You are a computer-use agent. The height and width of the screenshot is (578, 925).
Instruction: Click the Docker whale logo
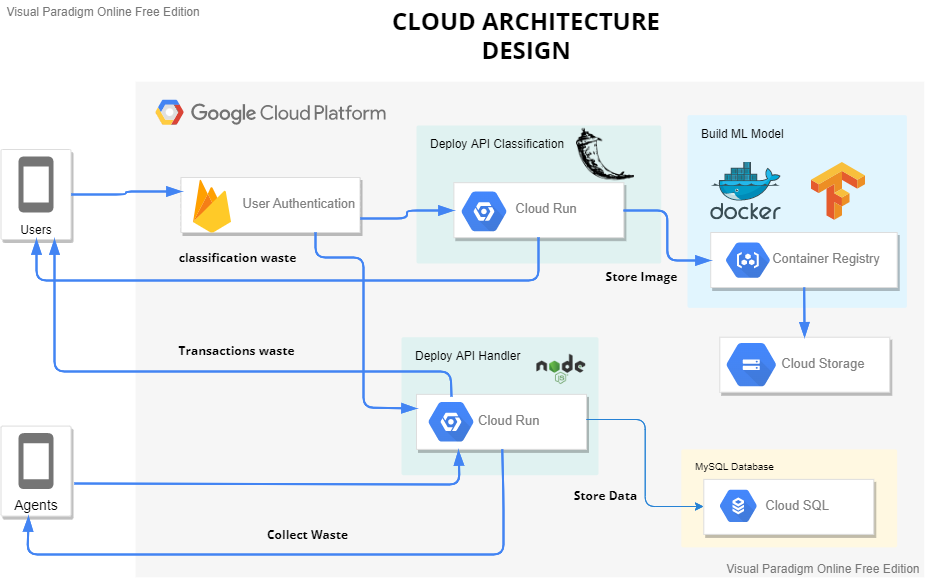coord(745,191)
